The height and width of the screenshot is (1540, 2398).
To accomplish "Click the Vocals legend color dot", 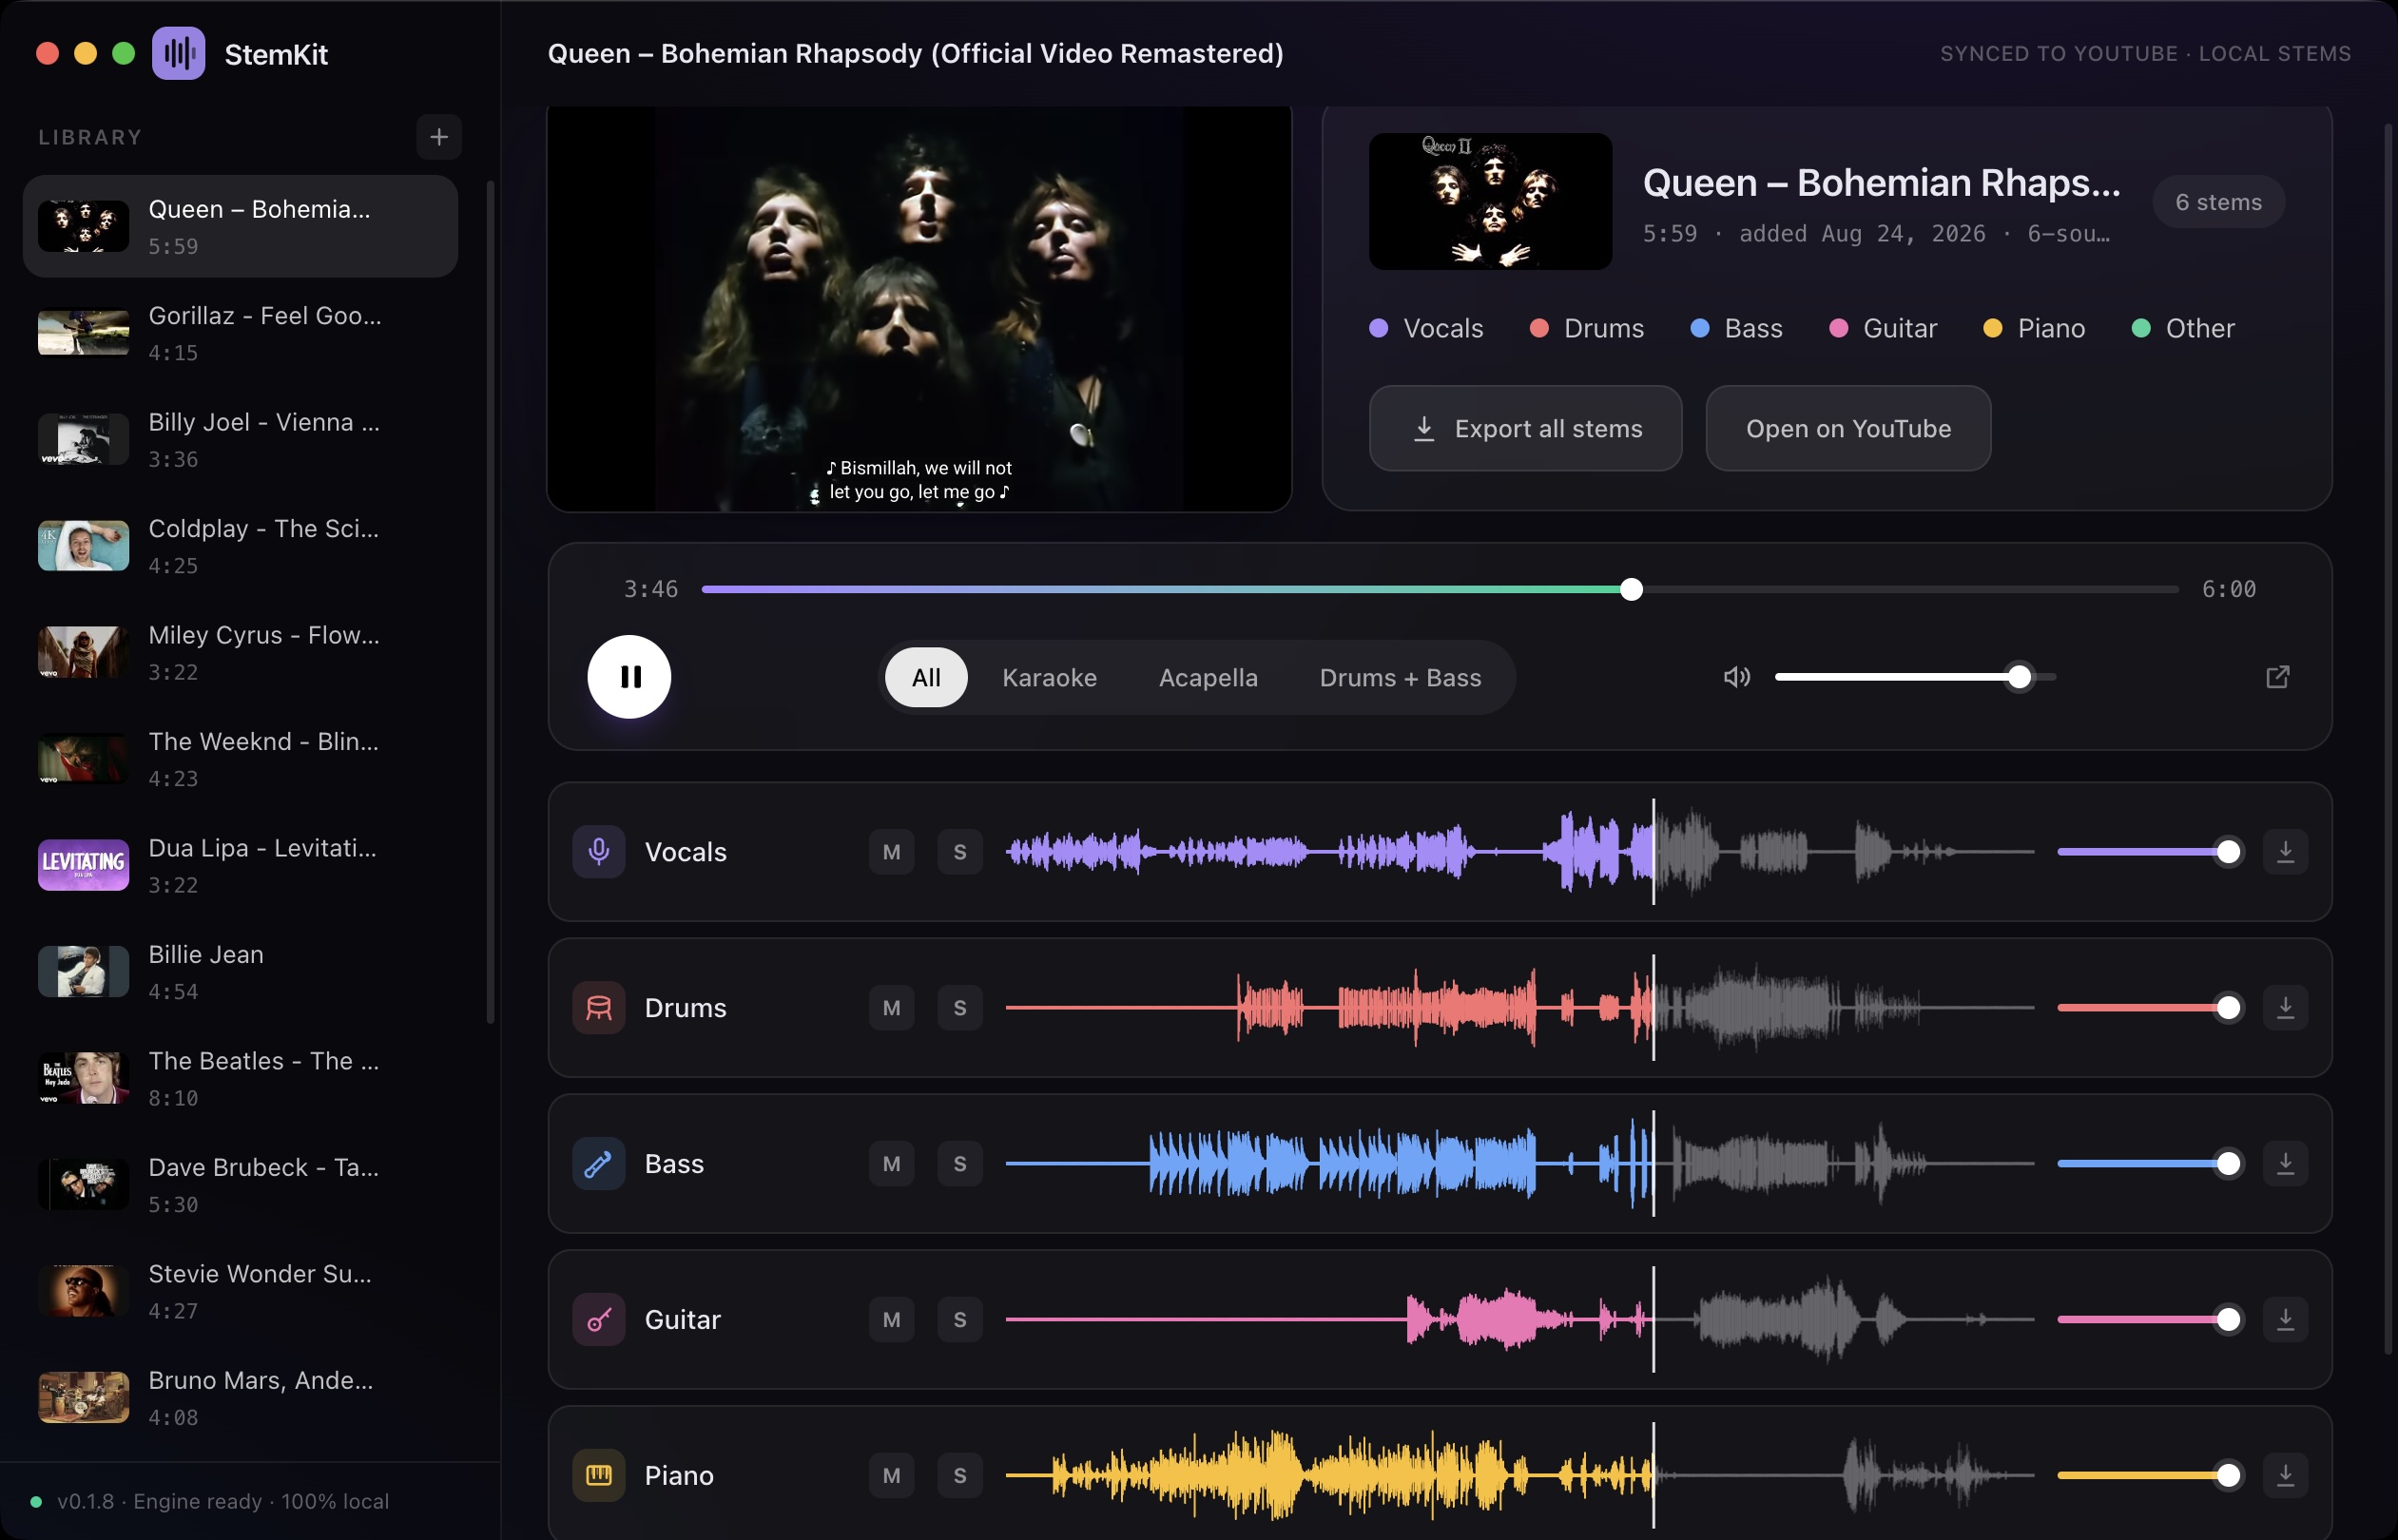I will pos(1378,328).
